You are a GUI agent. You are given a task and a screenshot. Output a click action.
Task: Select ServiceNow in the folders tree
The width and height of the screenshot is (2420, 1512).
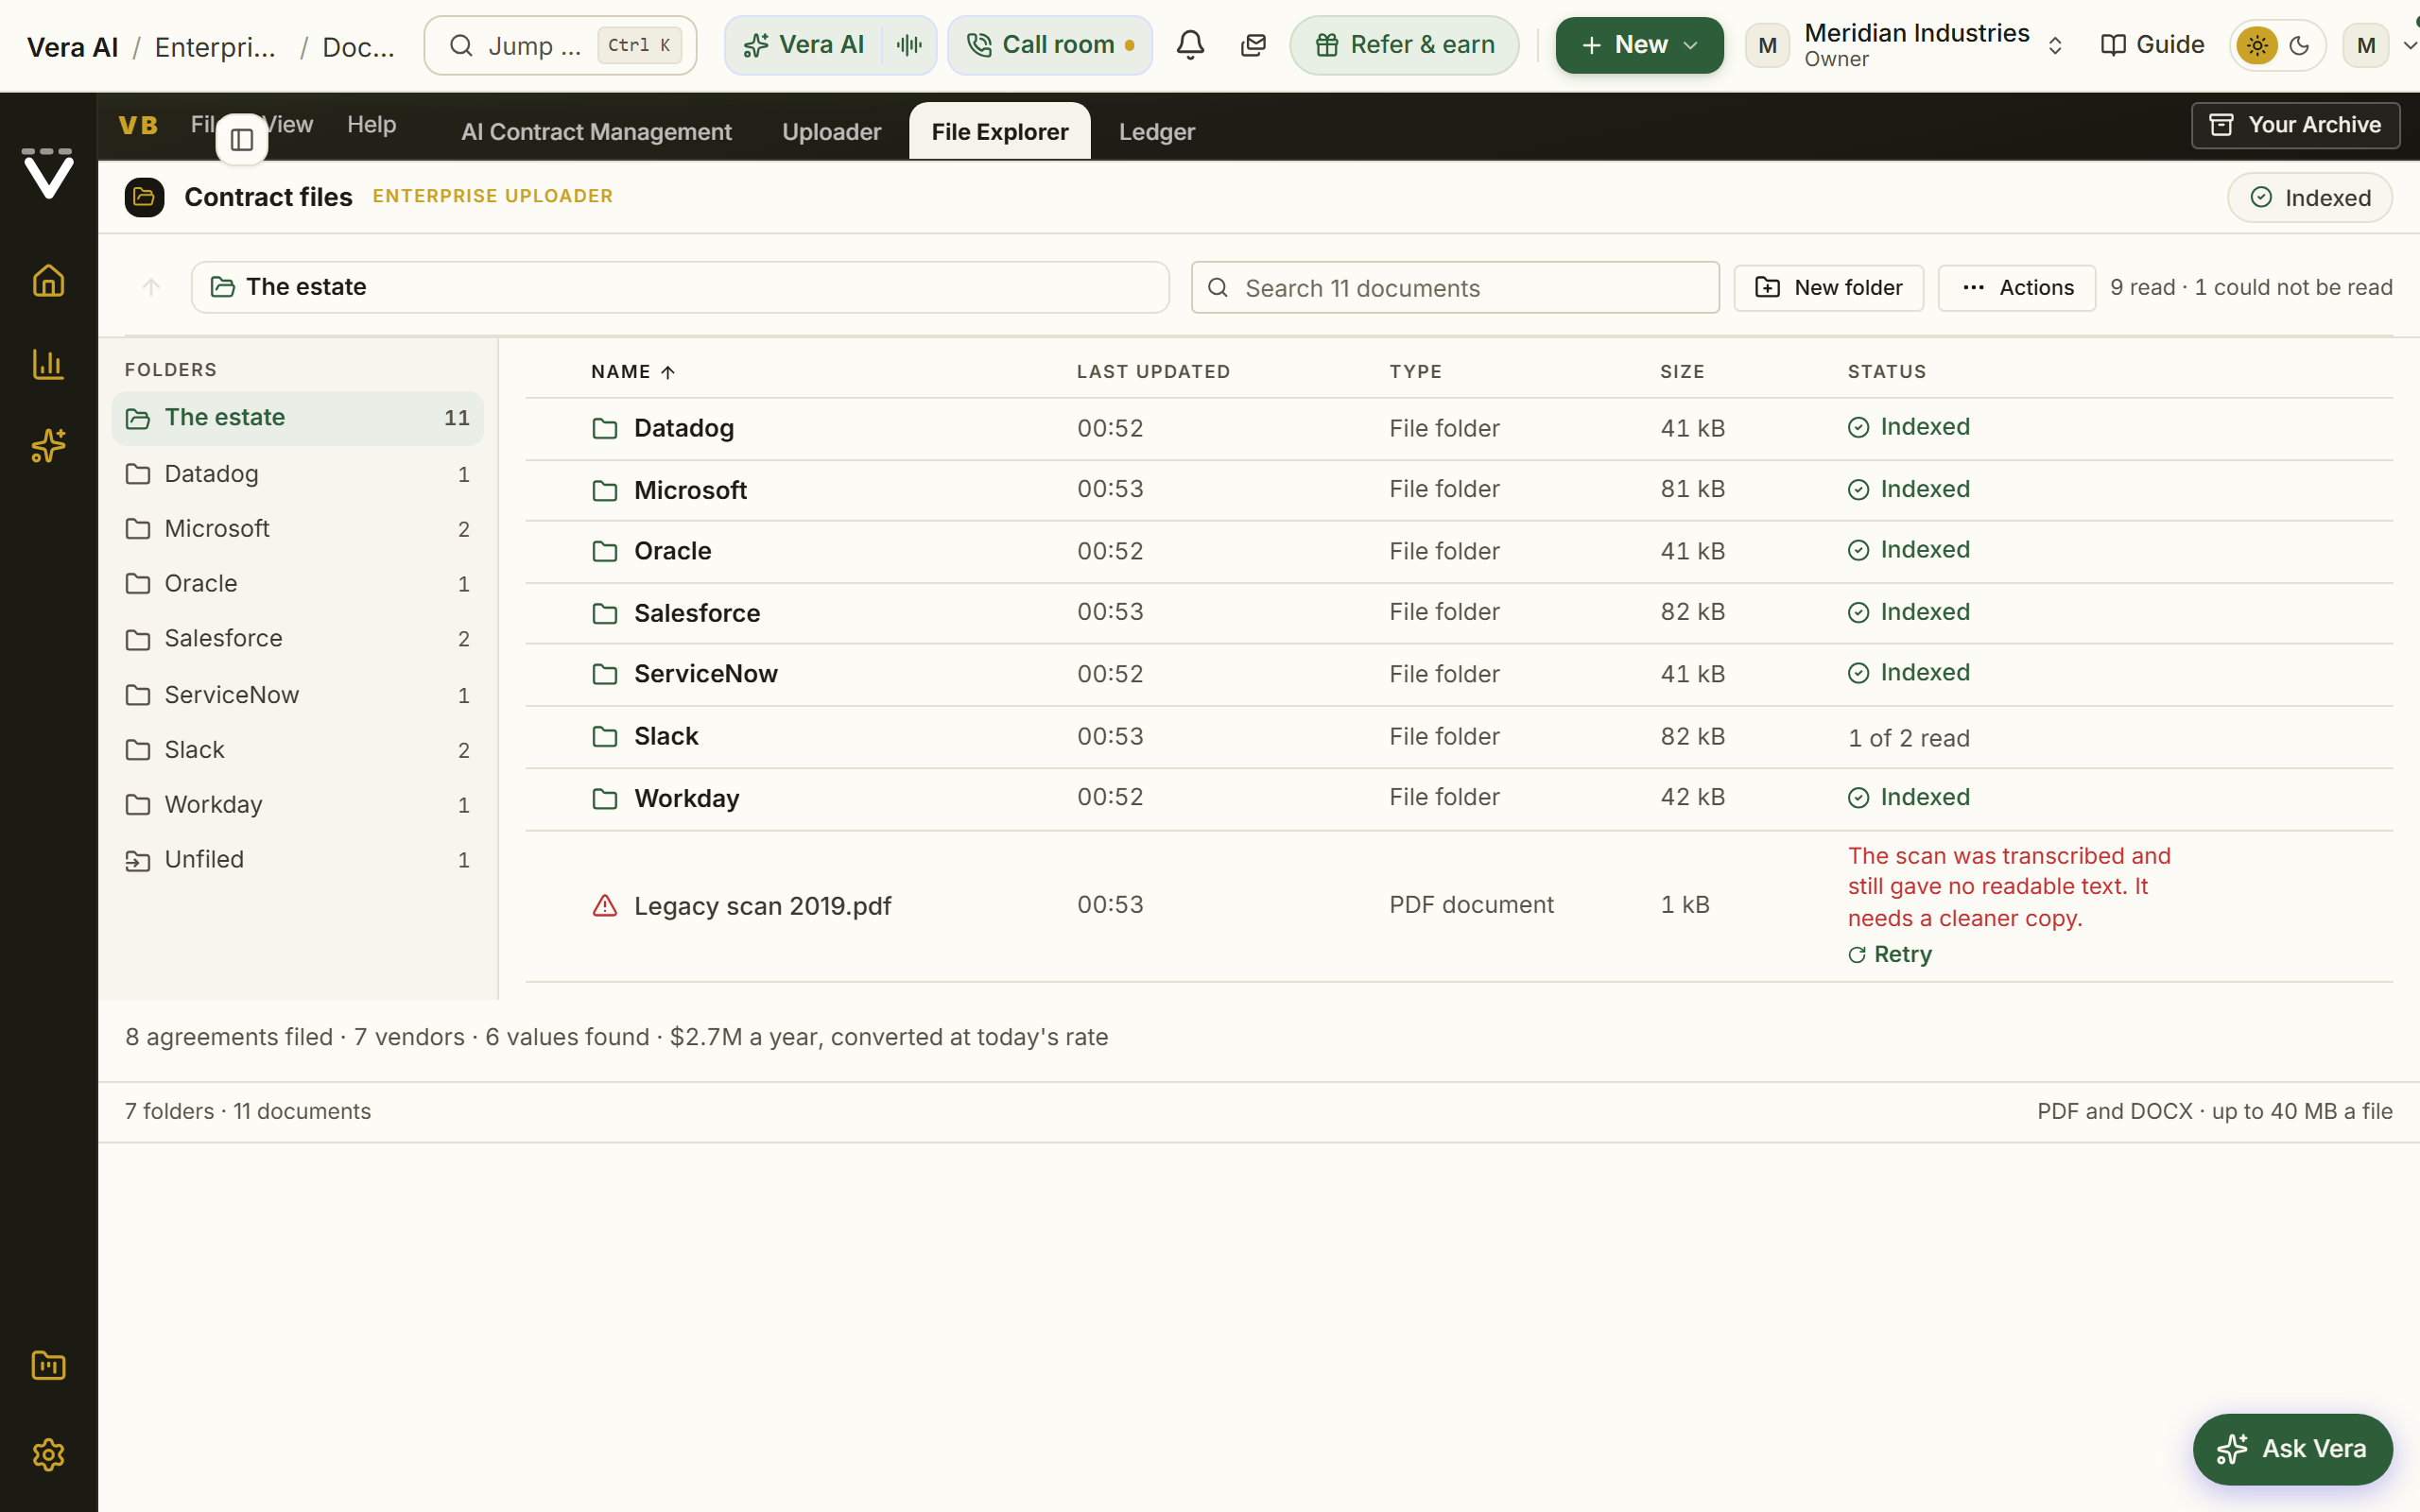coord(297,695)
